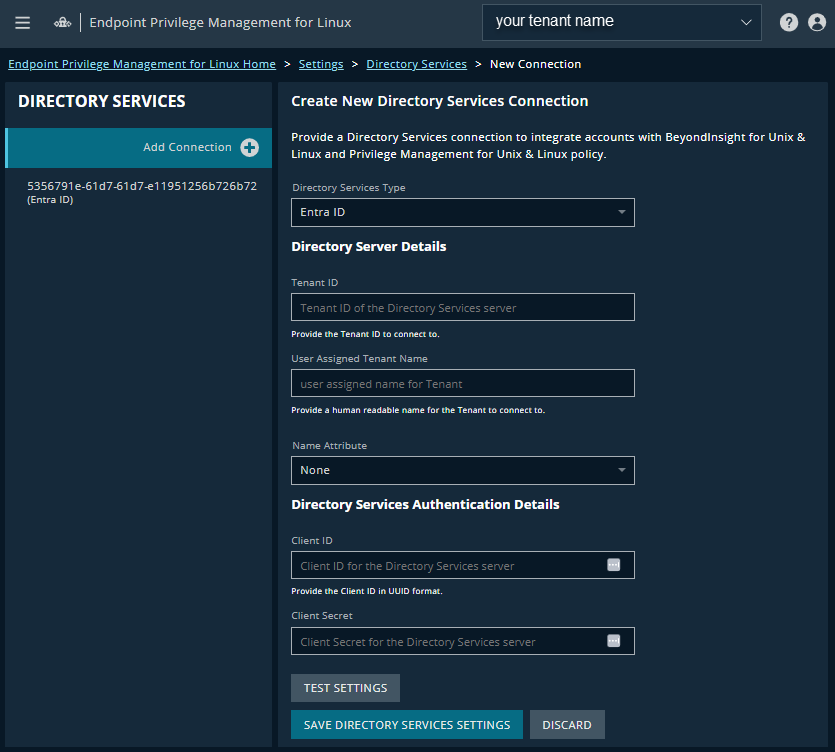The width and height of the screenshot is (835, 752).
Task: Open the Directory Services Type dropdown
Action: point(463,212)
